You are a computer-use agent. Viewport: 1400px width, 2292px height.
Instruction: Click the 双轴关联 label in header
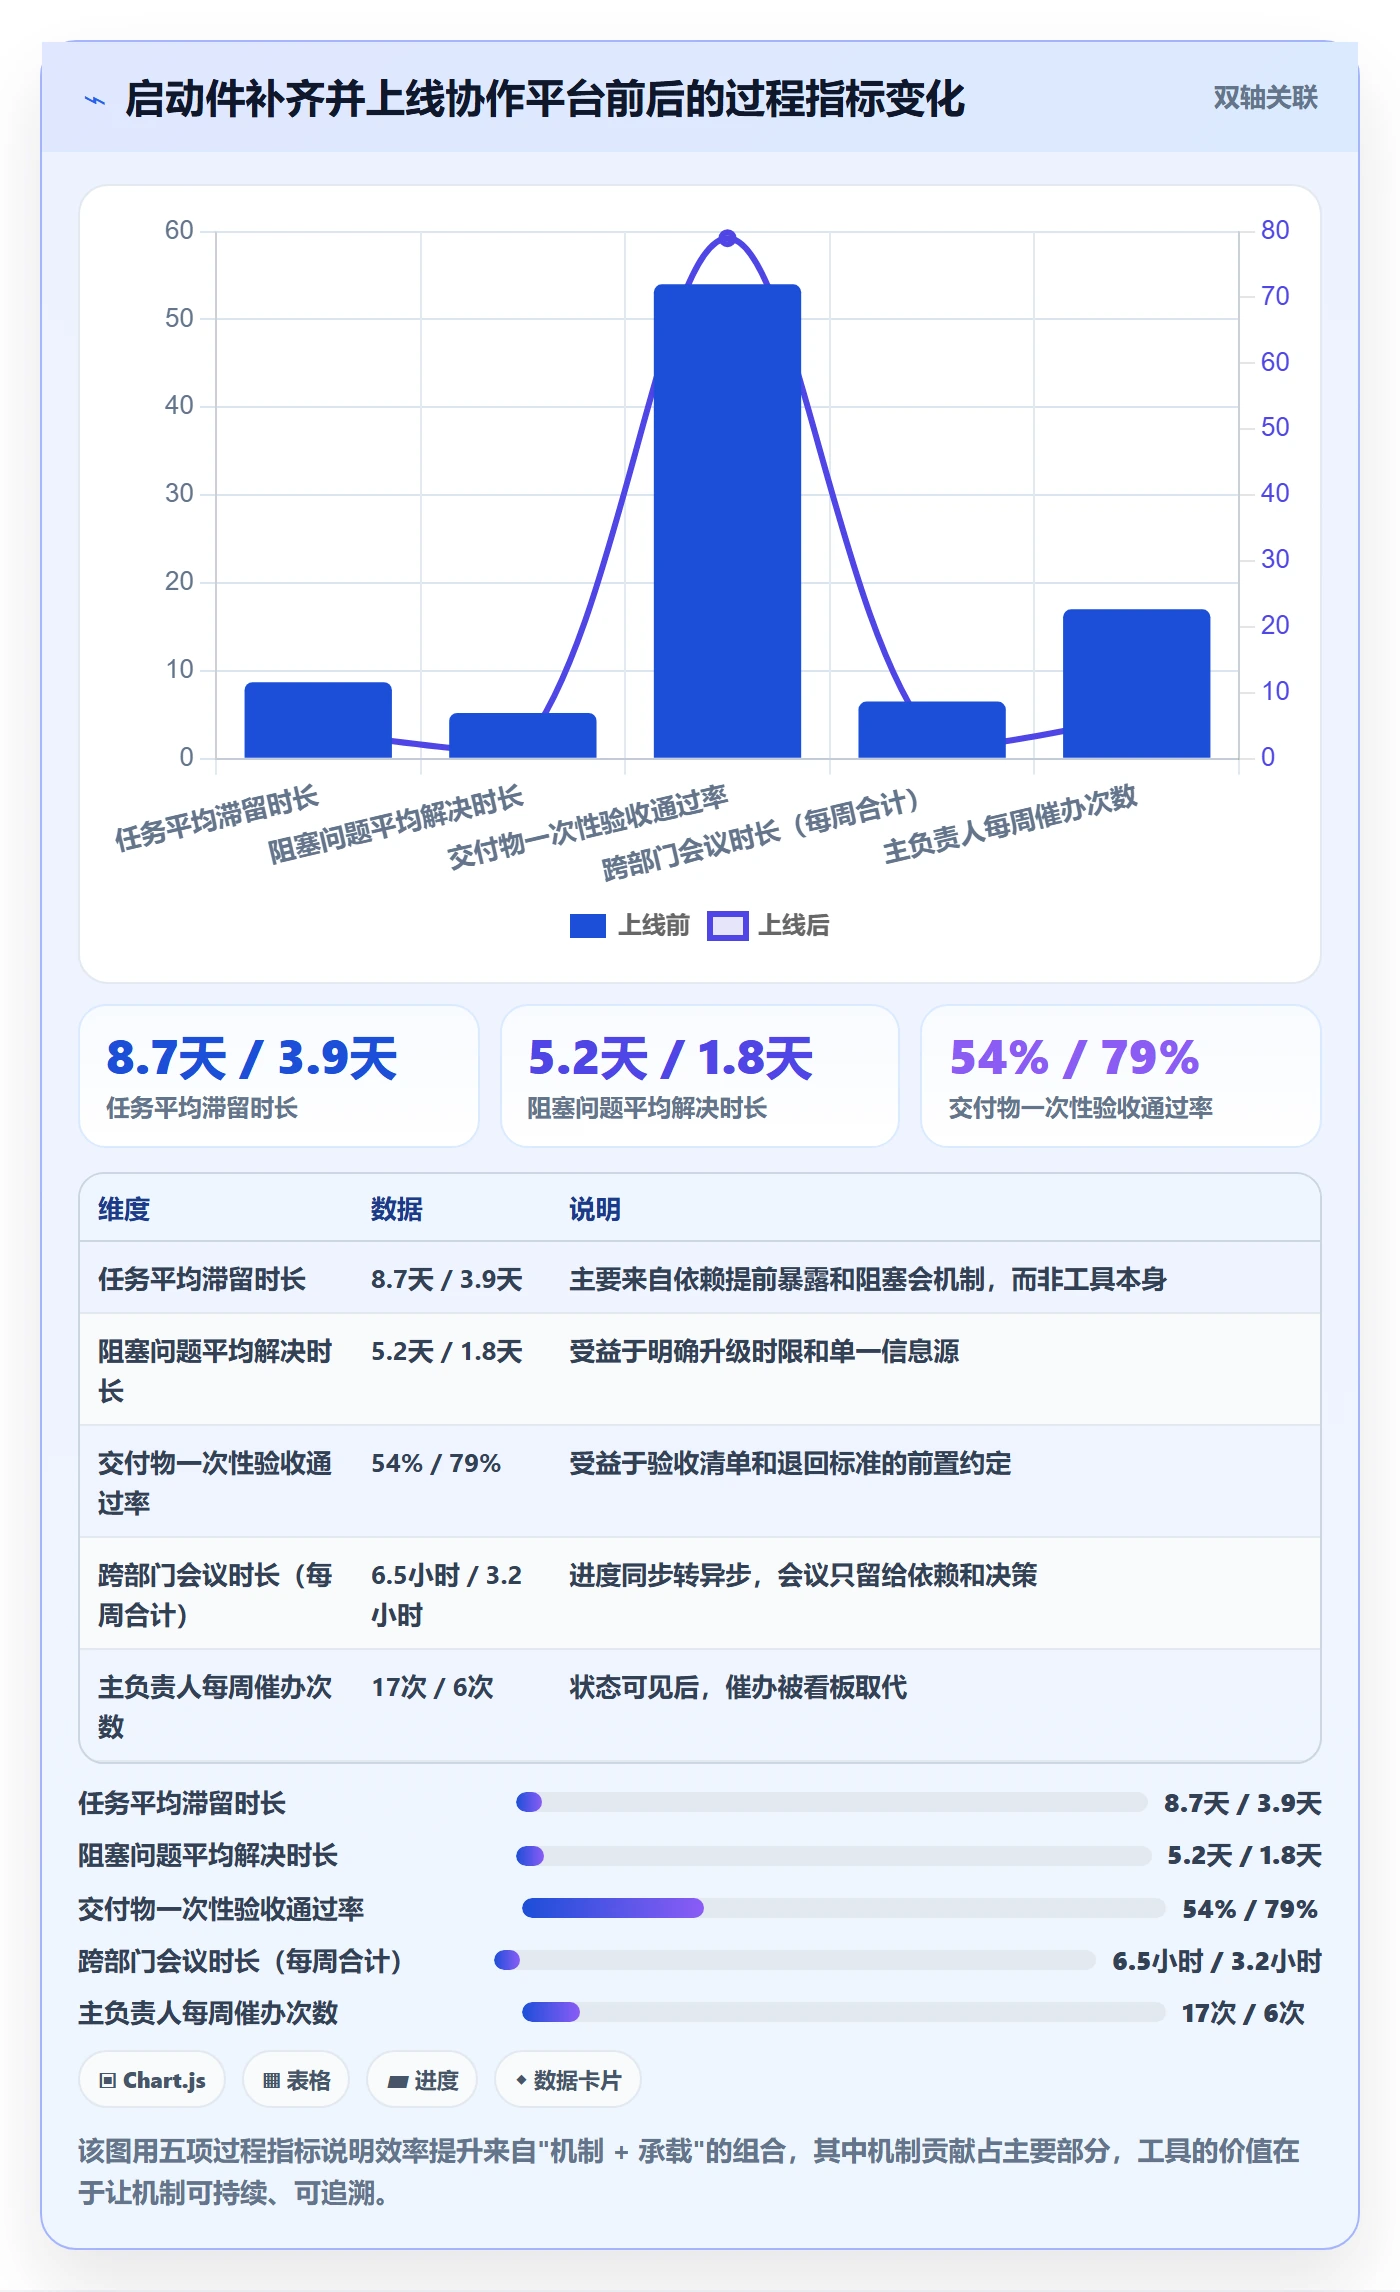pyautogui.click(x=1265, y=98)
